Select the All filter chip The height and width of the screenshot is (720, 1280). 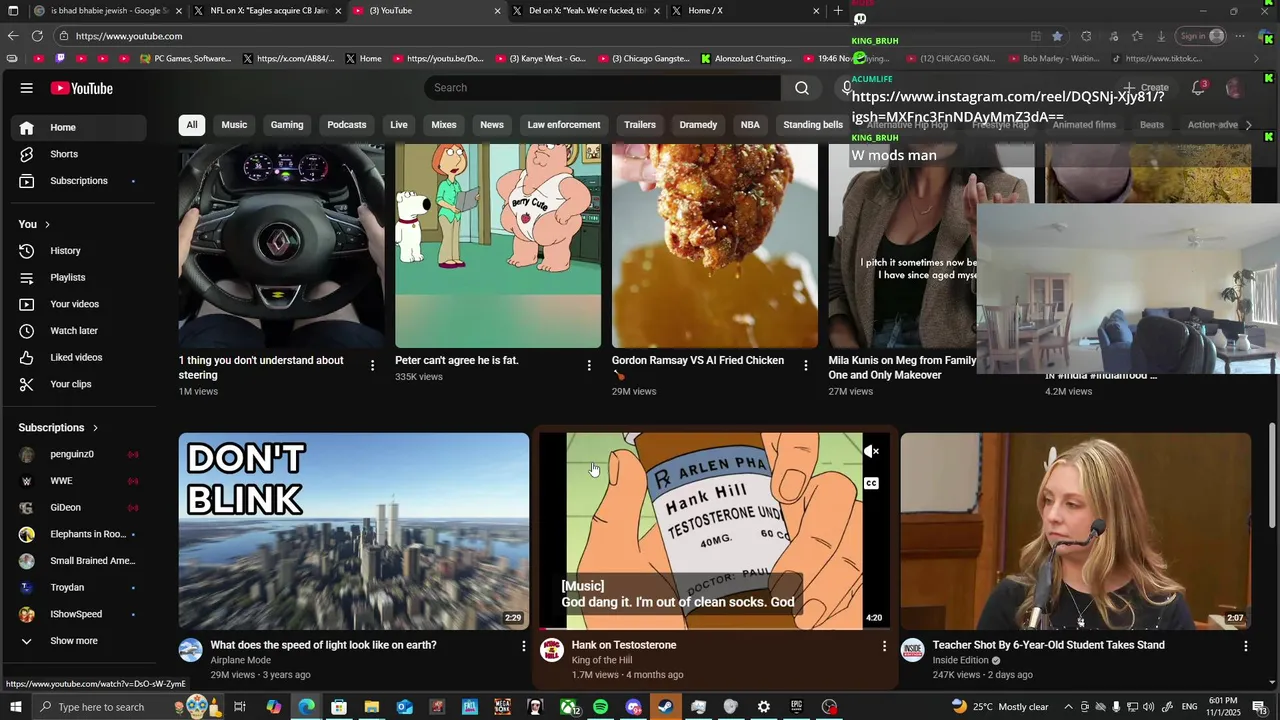point(191,125)
